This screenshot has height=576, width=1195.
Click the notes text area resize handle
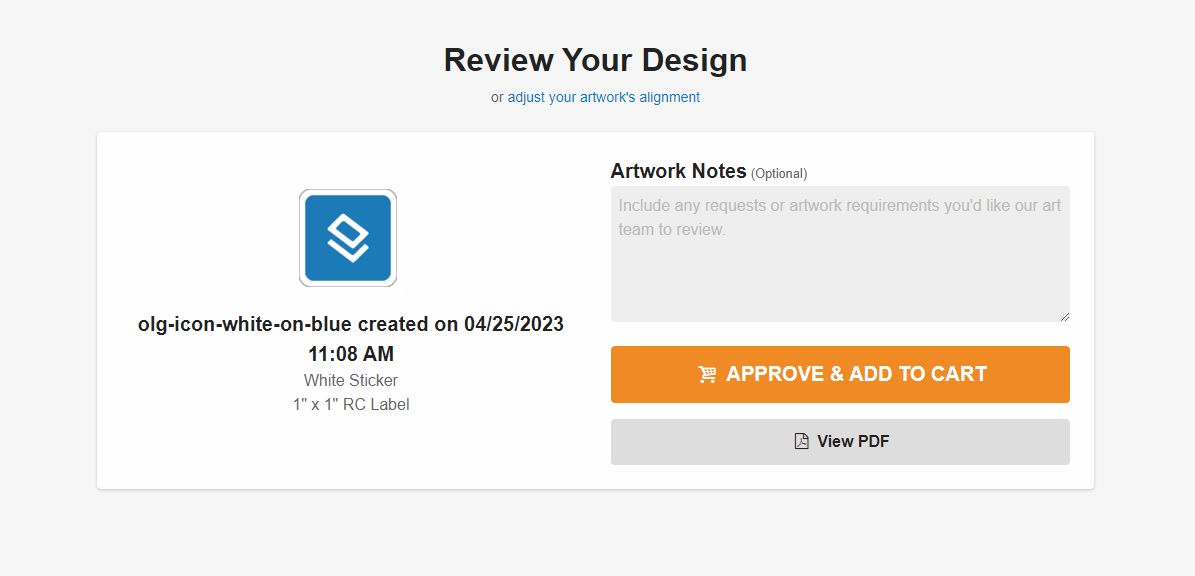pyautogui.click(x=1064, y=316)
